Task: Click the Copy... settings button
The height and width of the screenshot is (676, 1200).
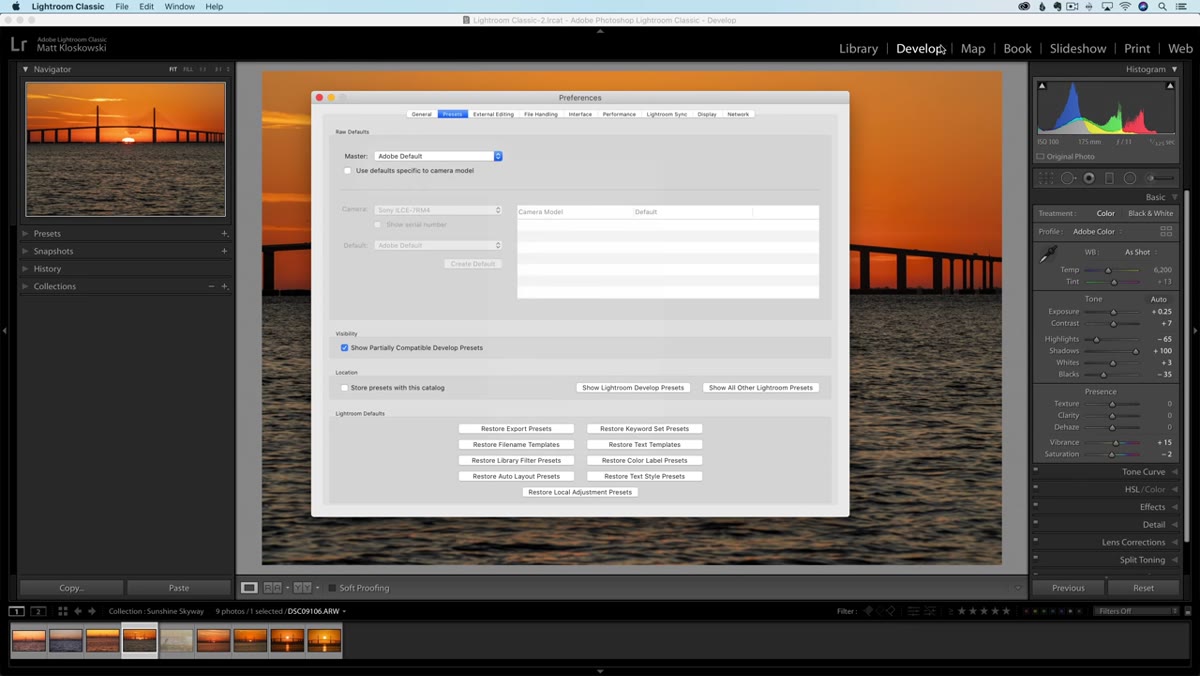Action: tap(72, 588)
